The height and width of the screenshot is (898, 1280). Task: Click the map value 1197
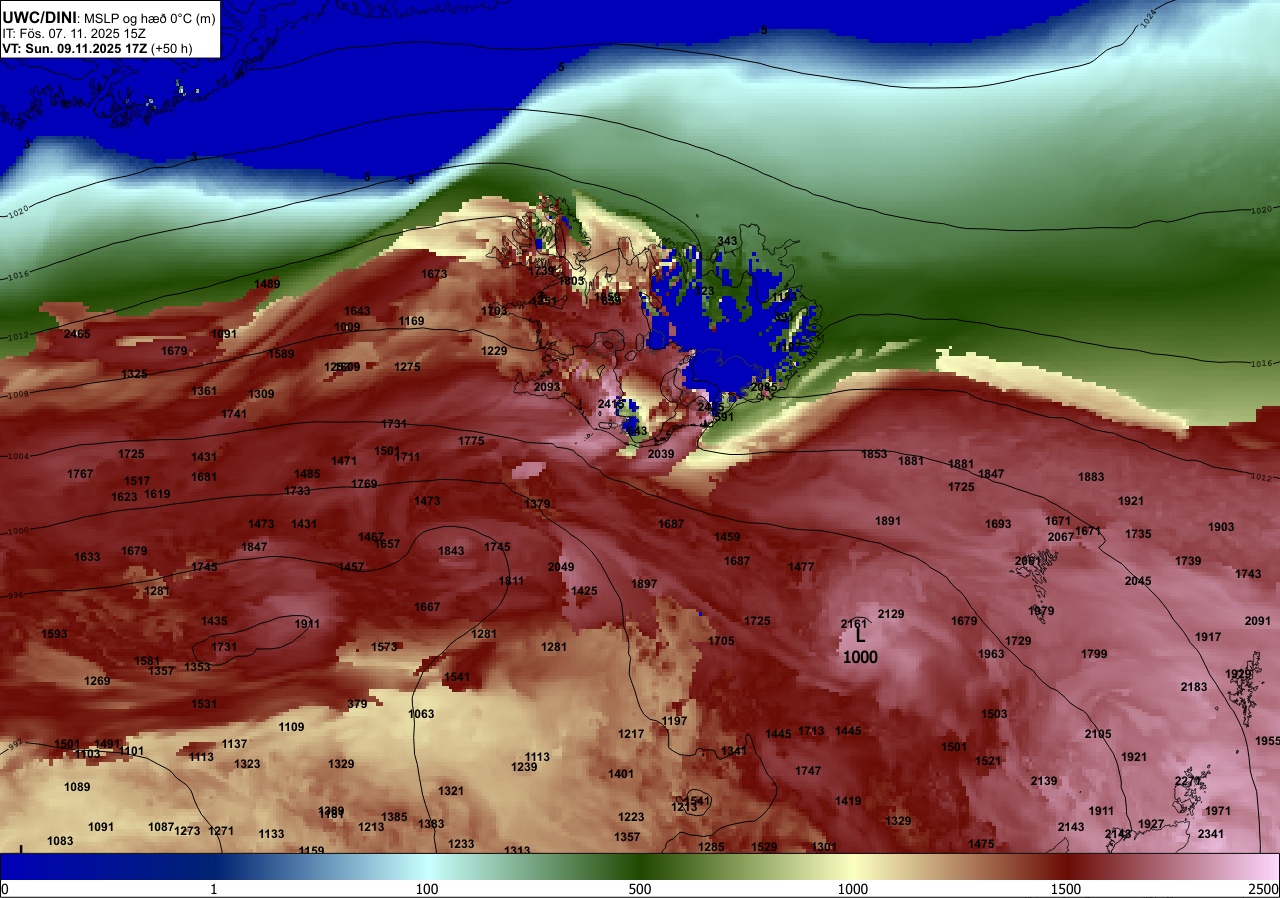pos(675,721)
